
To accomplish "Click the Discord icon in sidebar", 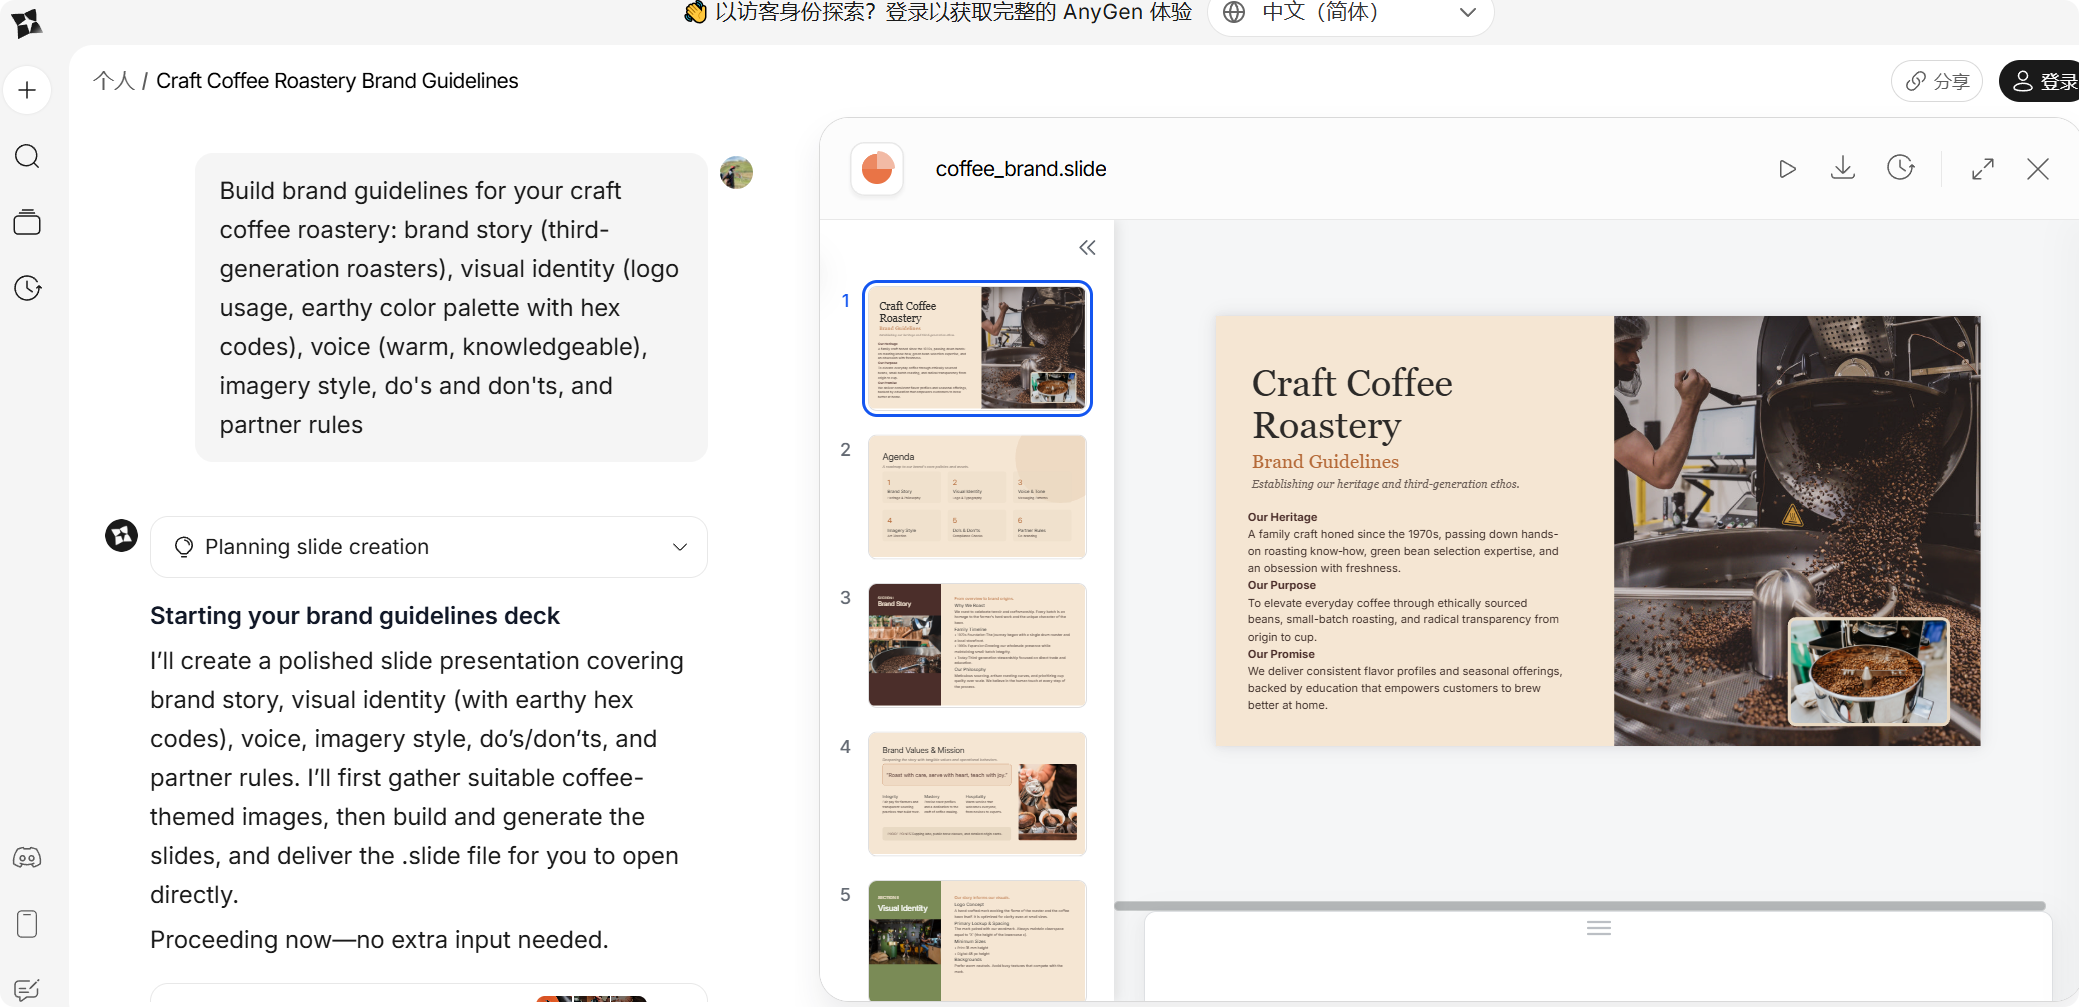I will tap(27, 858).
